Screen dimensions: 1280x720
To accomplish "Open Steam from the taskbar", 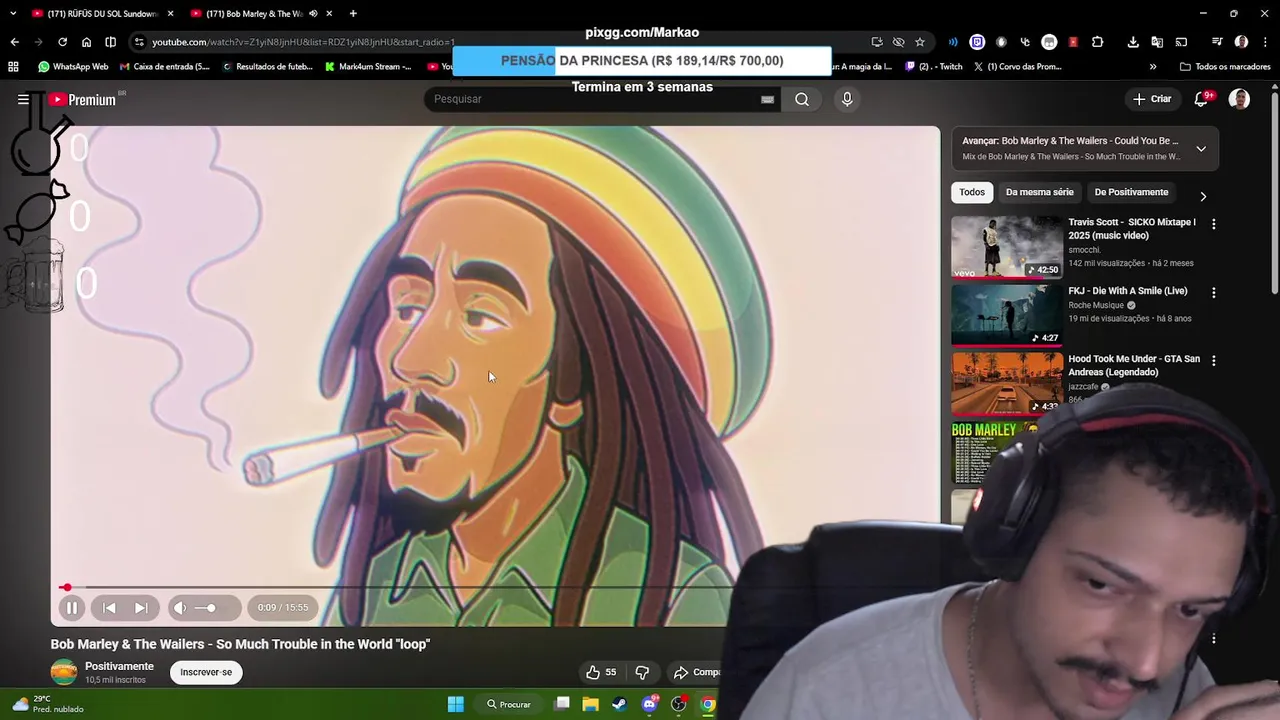I will (619, 704).
